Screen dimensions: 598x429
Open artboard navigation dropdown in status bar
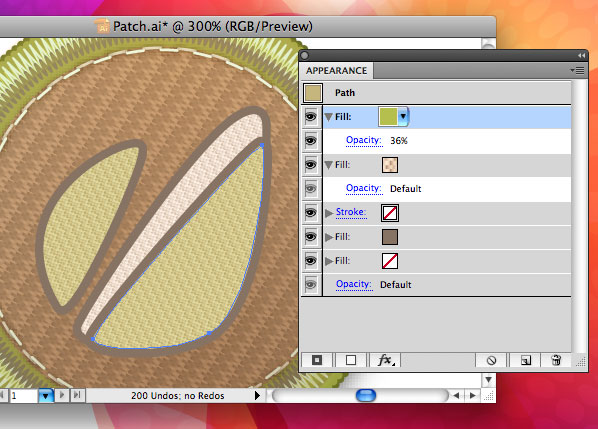click(x=45, y=396)
